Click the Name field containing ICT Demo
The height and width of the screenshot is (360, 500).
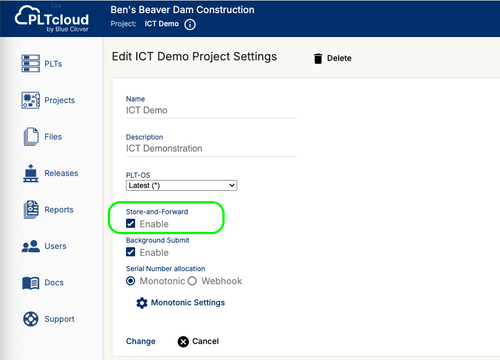click(211, 110)
